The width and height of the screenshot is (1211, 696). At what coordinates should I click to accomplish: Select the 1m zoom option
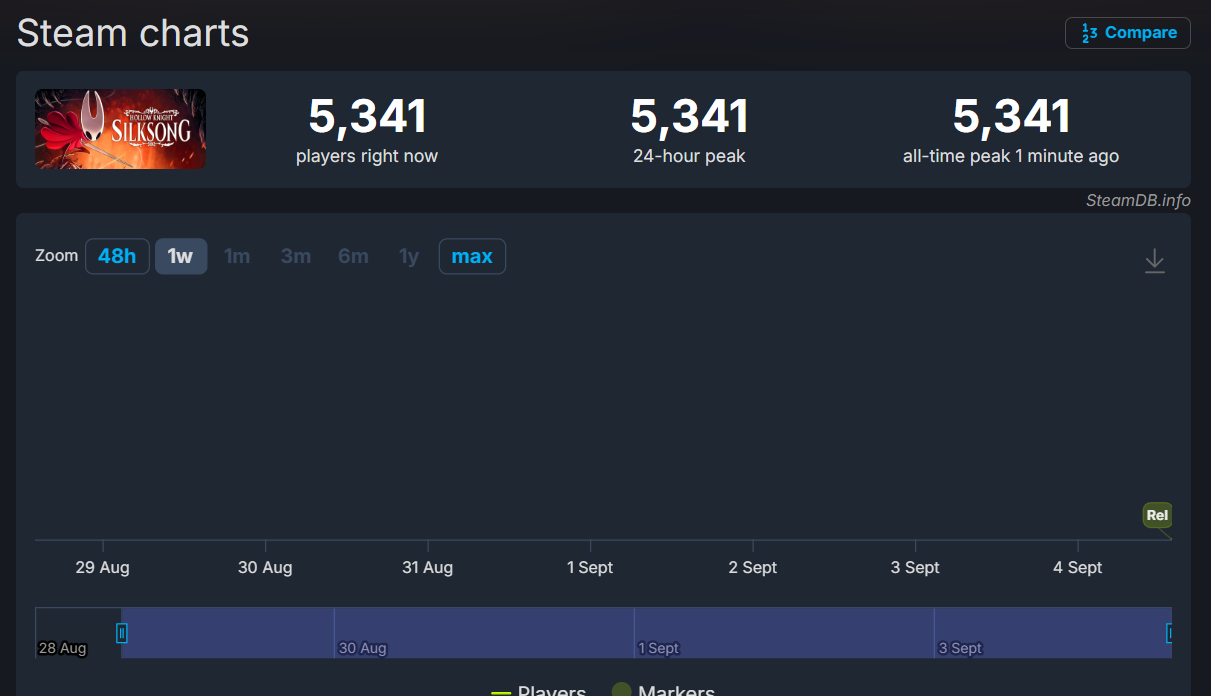pyautogui.click(x=237, y=256)
